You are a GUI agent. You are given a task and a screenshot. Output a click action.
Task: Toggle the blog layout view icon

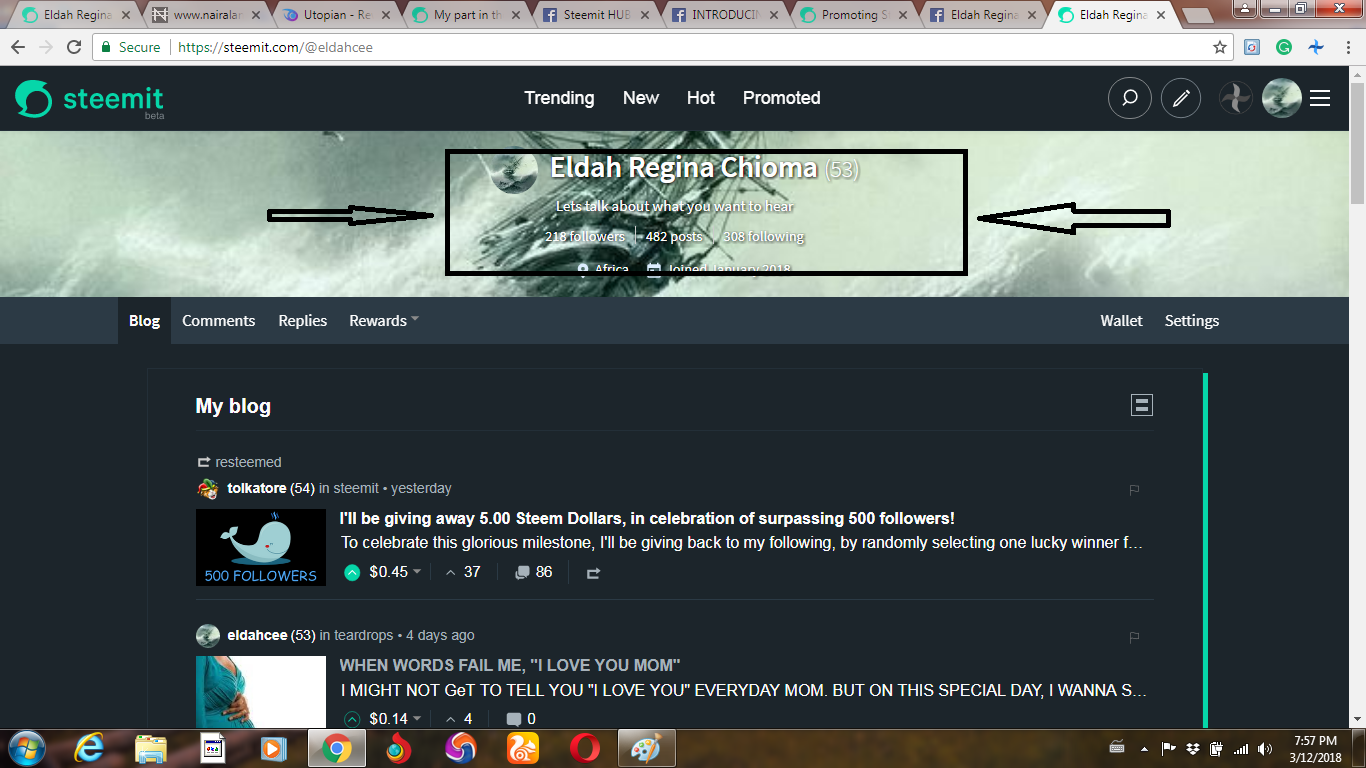(x=1142, y=405)
